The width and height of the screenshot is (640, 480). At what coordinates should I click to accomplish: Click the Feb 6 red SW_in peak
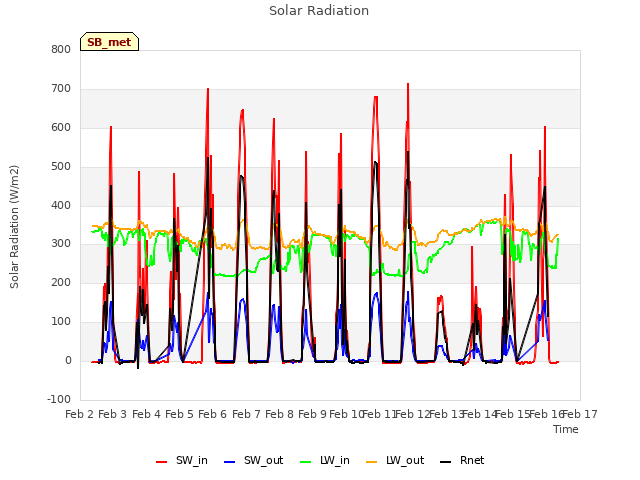click(x=208, y=89)
